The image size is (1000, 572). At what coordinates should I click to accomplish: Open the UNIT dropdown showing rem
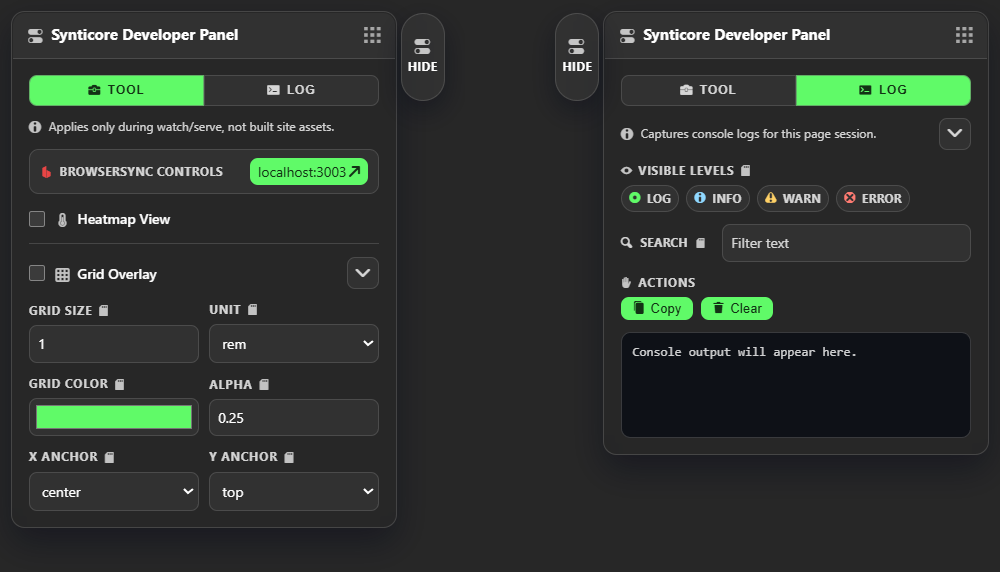click(293, 344)
